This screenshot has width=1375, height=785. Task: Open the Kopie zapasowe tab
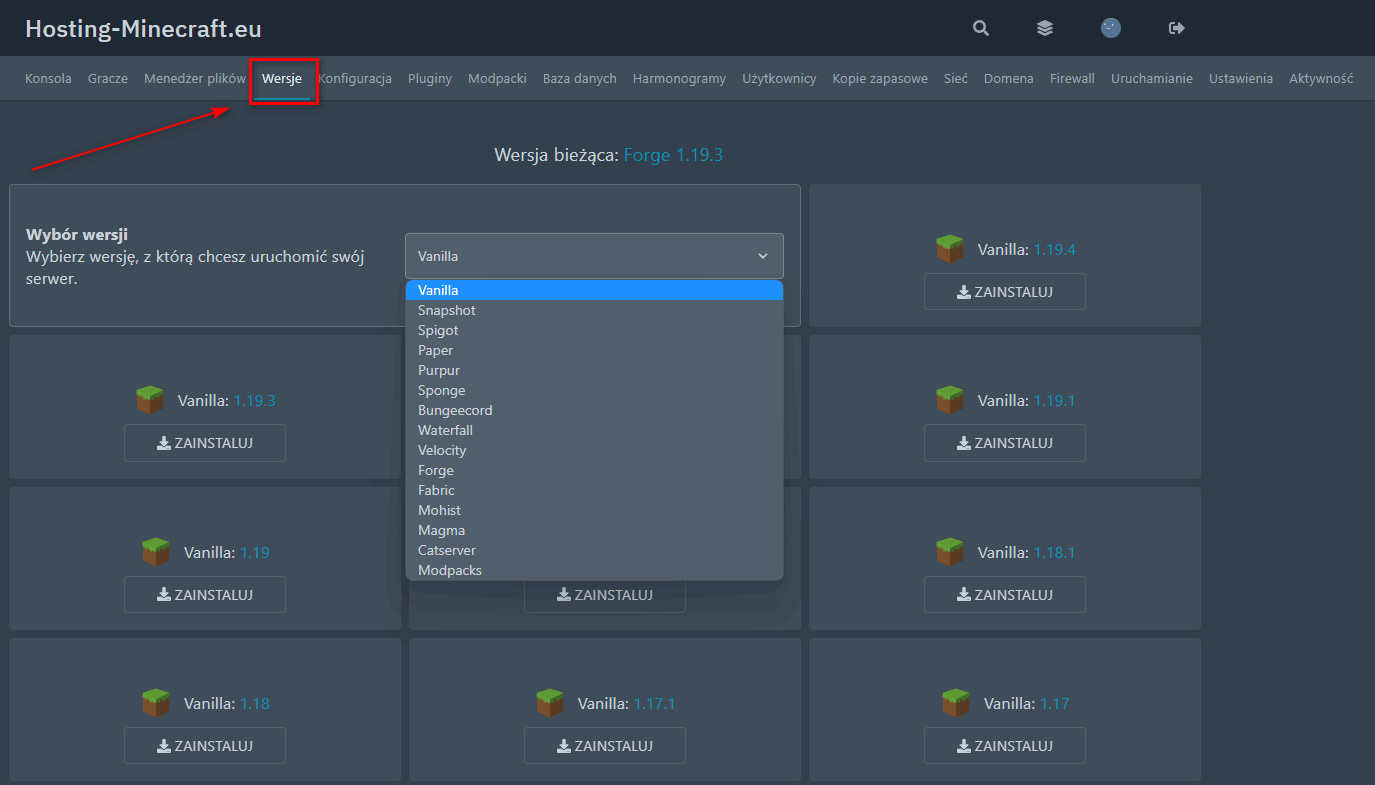coord(880,78)
